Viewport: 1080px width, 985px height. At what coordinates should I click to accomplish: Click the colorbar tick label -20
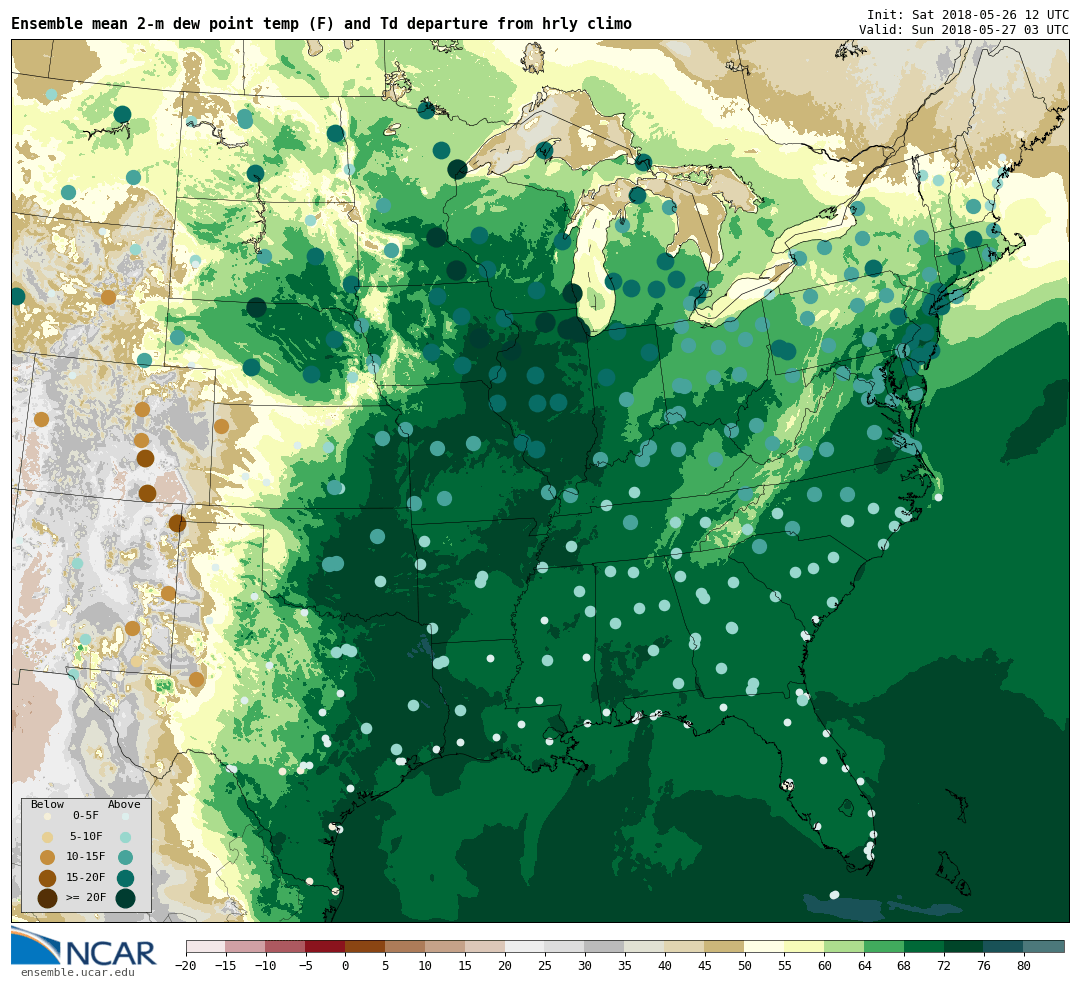186,966
